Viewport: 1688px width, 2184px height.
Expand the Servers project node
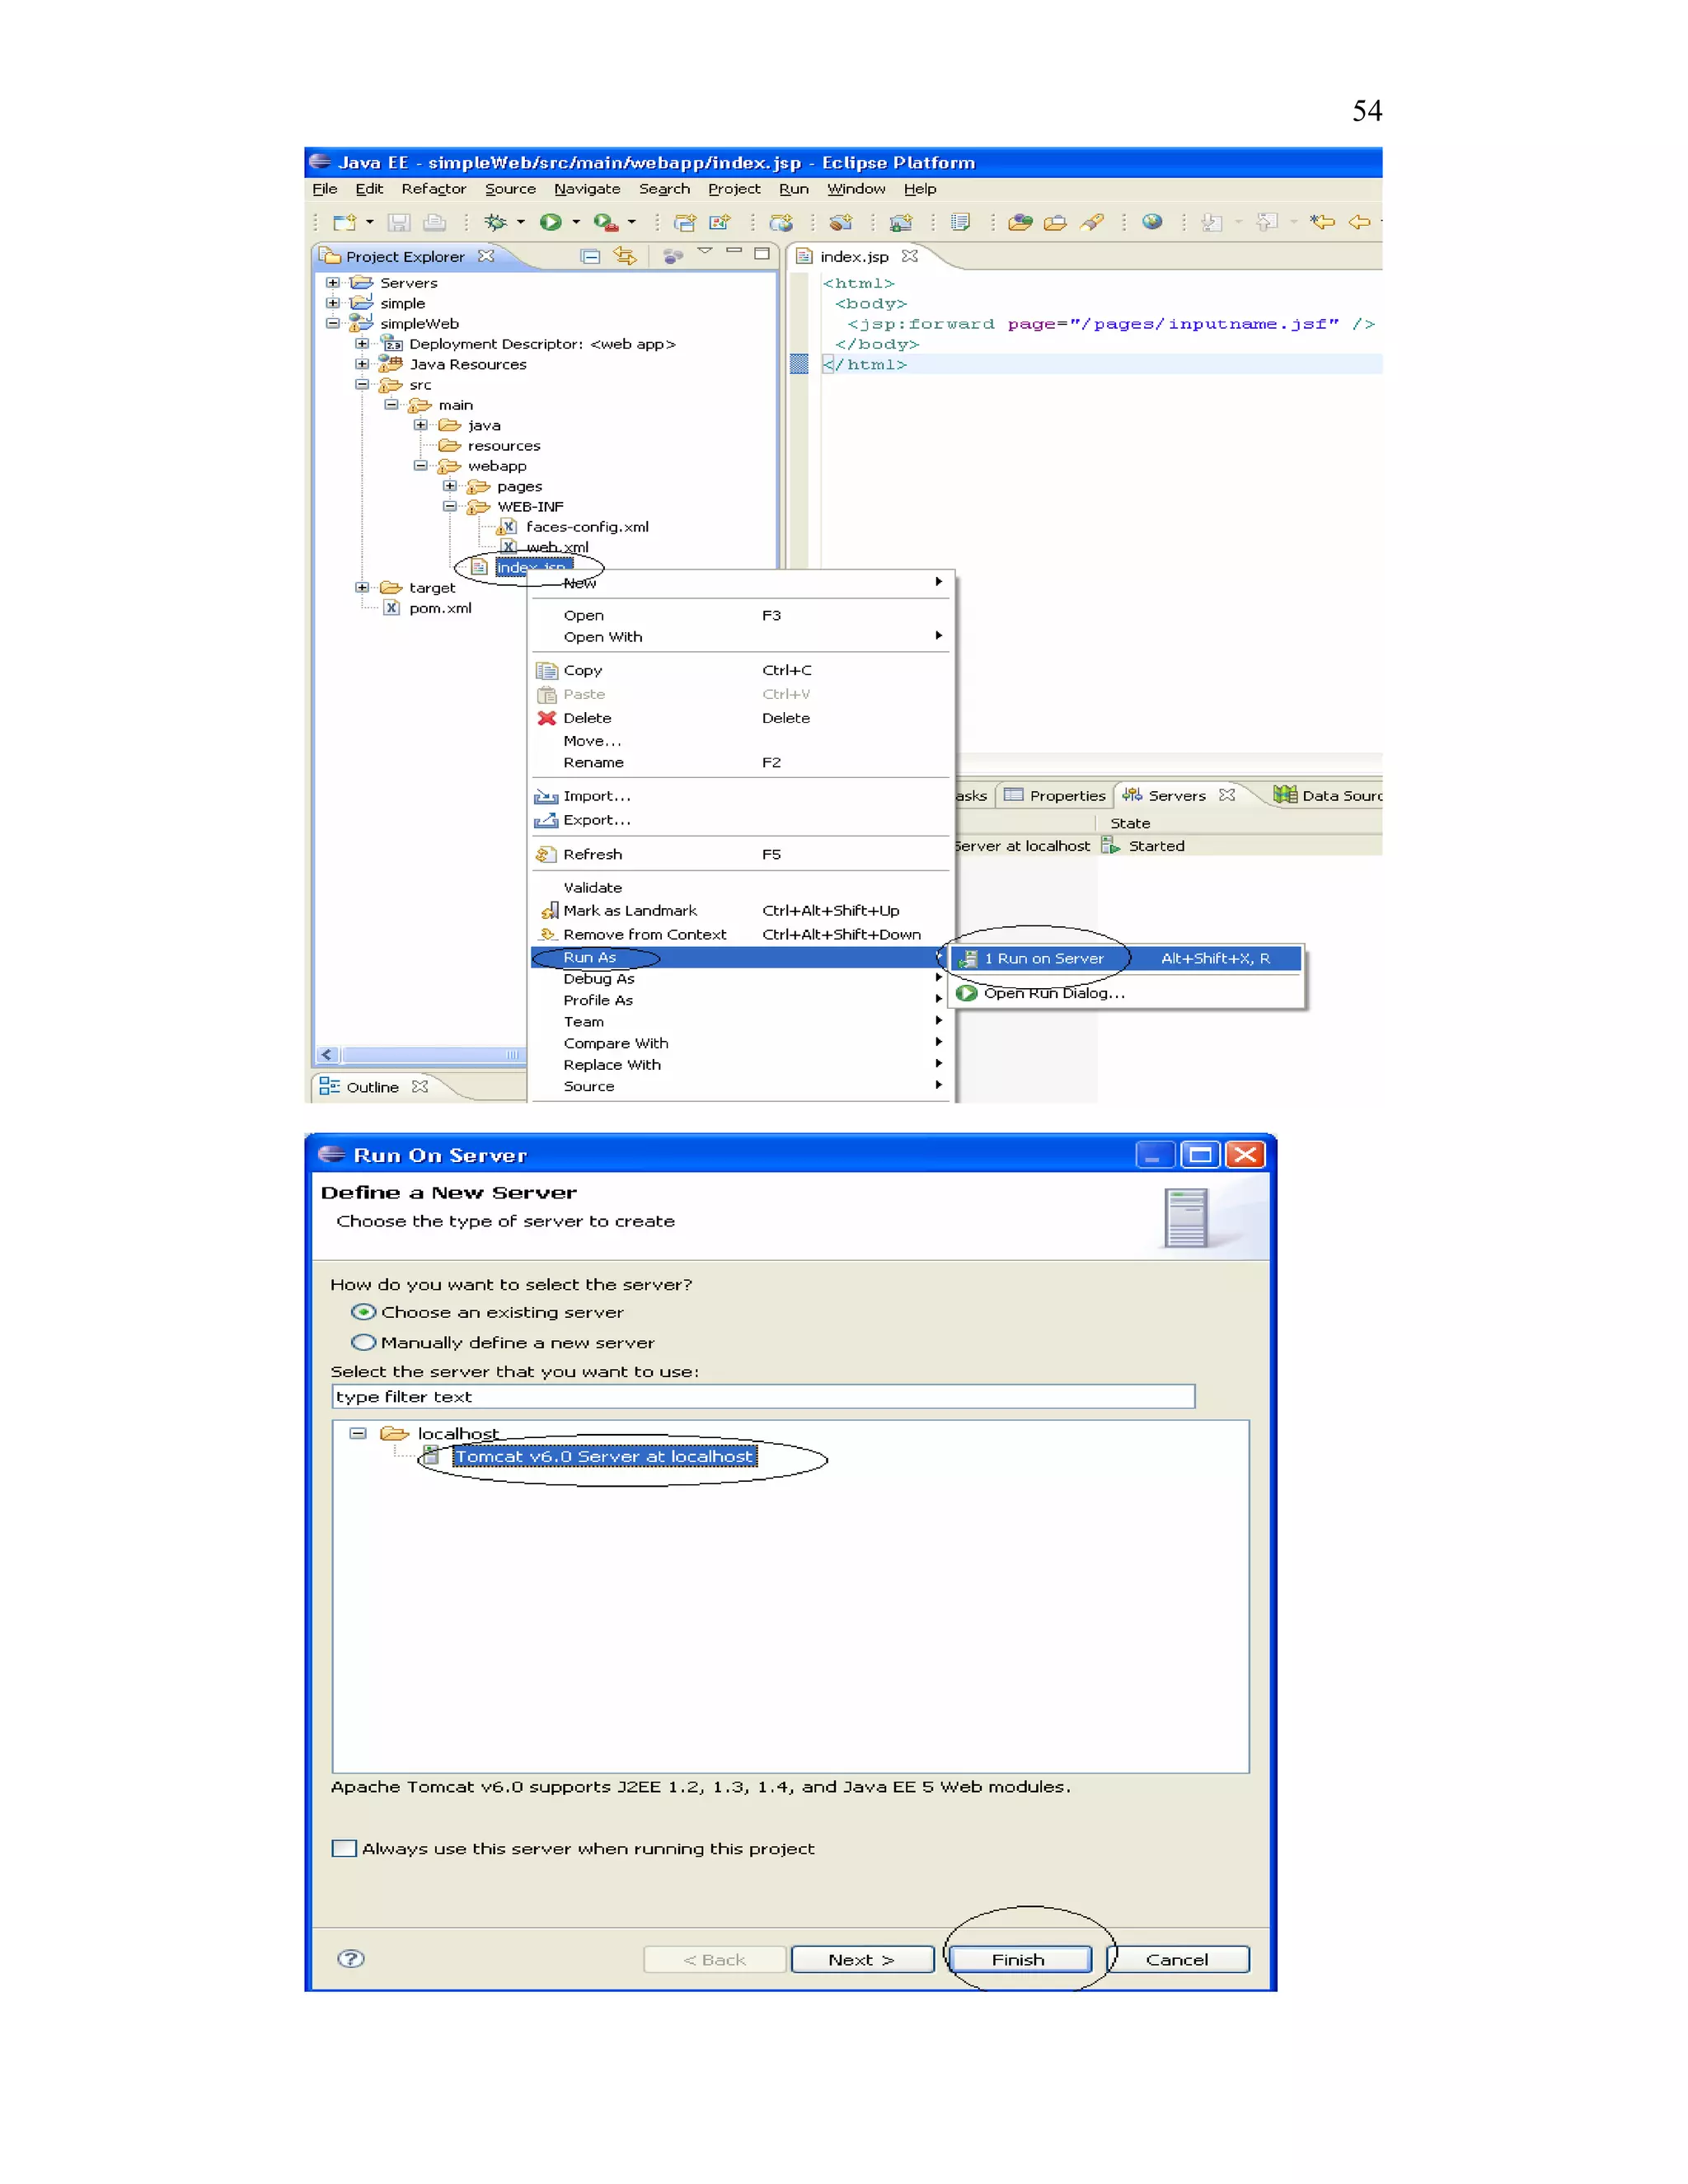point(333,283)
